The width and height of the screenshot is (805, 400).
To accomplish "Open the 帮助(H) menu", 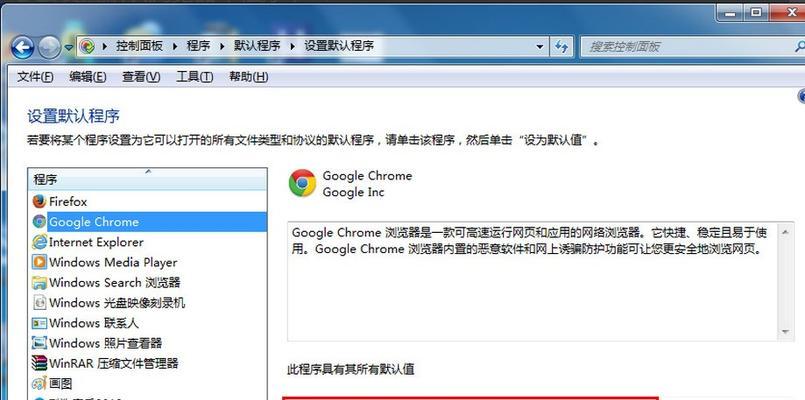I will coord(248,77).
